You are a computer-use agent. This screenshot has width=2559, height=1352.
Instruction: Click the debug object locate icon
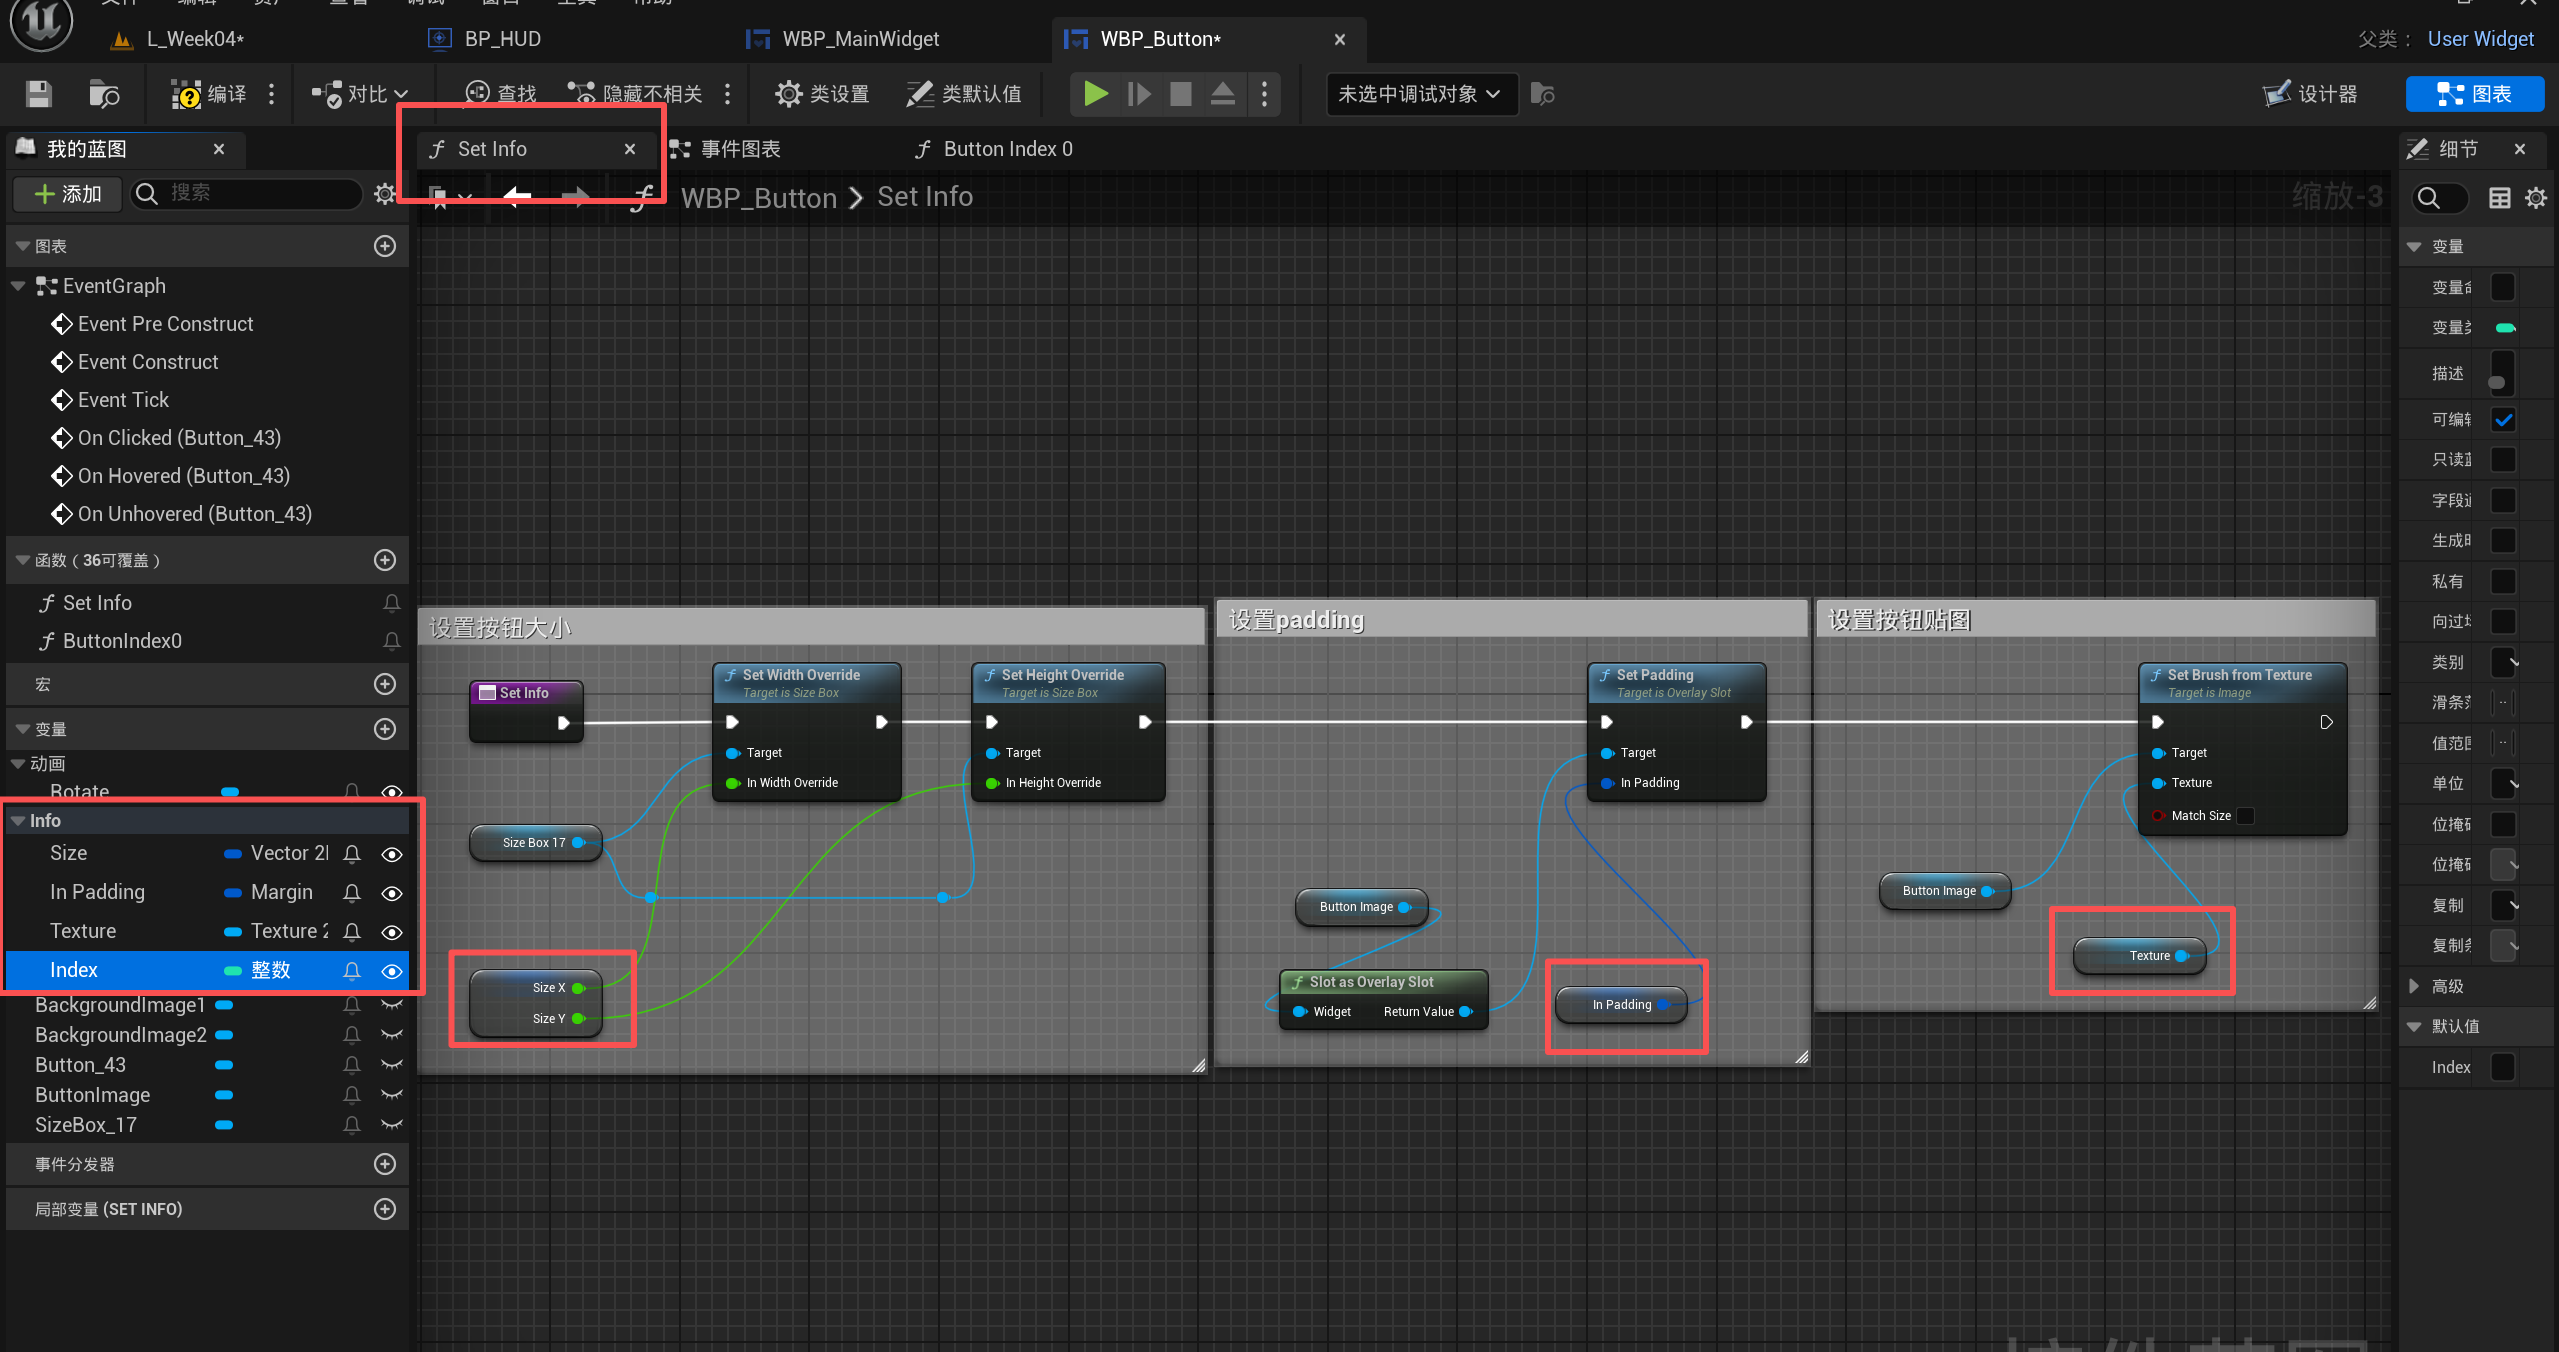click(x=1542, y=94)
